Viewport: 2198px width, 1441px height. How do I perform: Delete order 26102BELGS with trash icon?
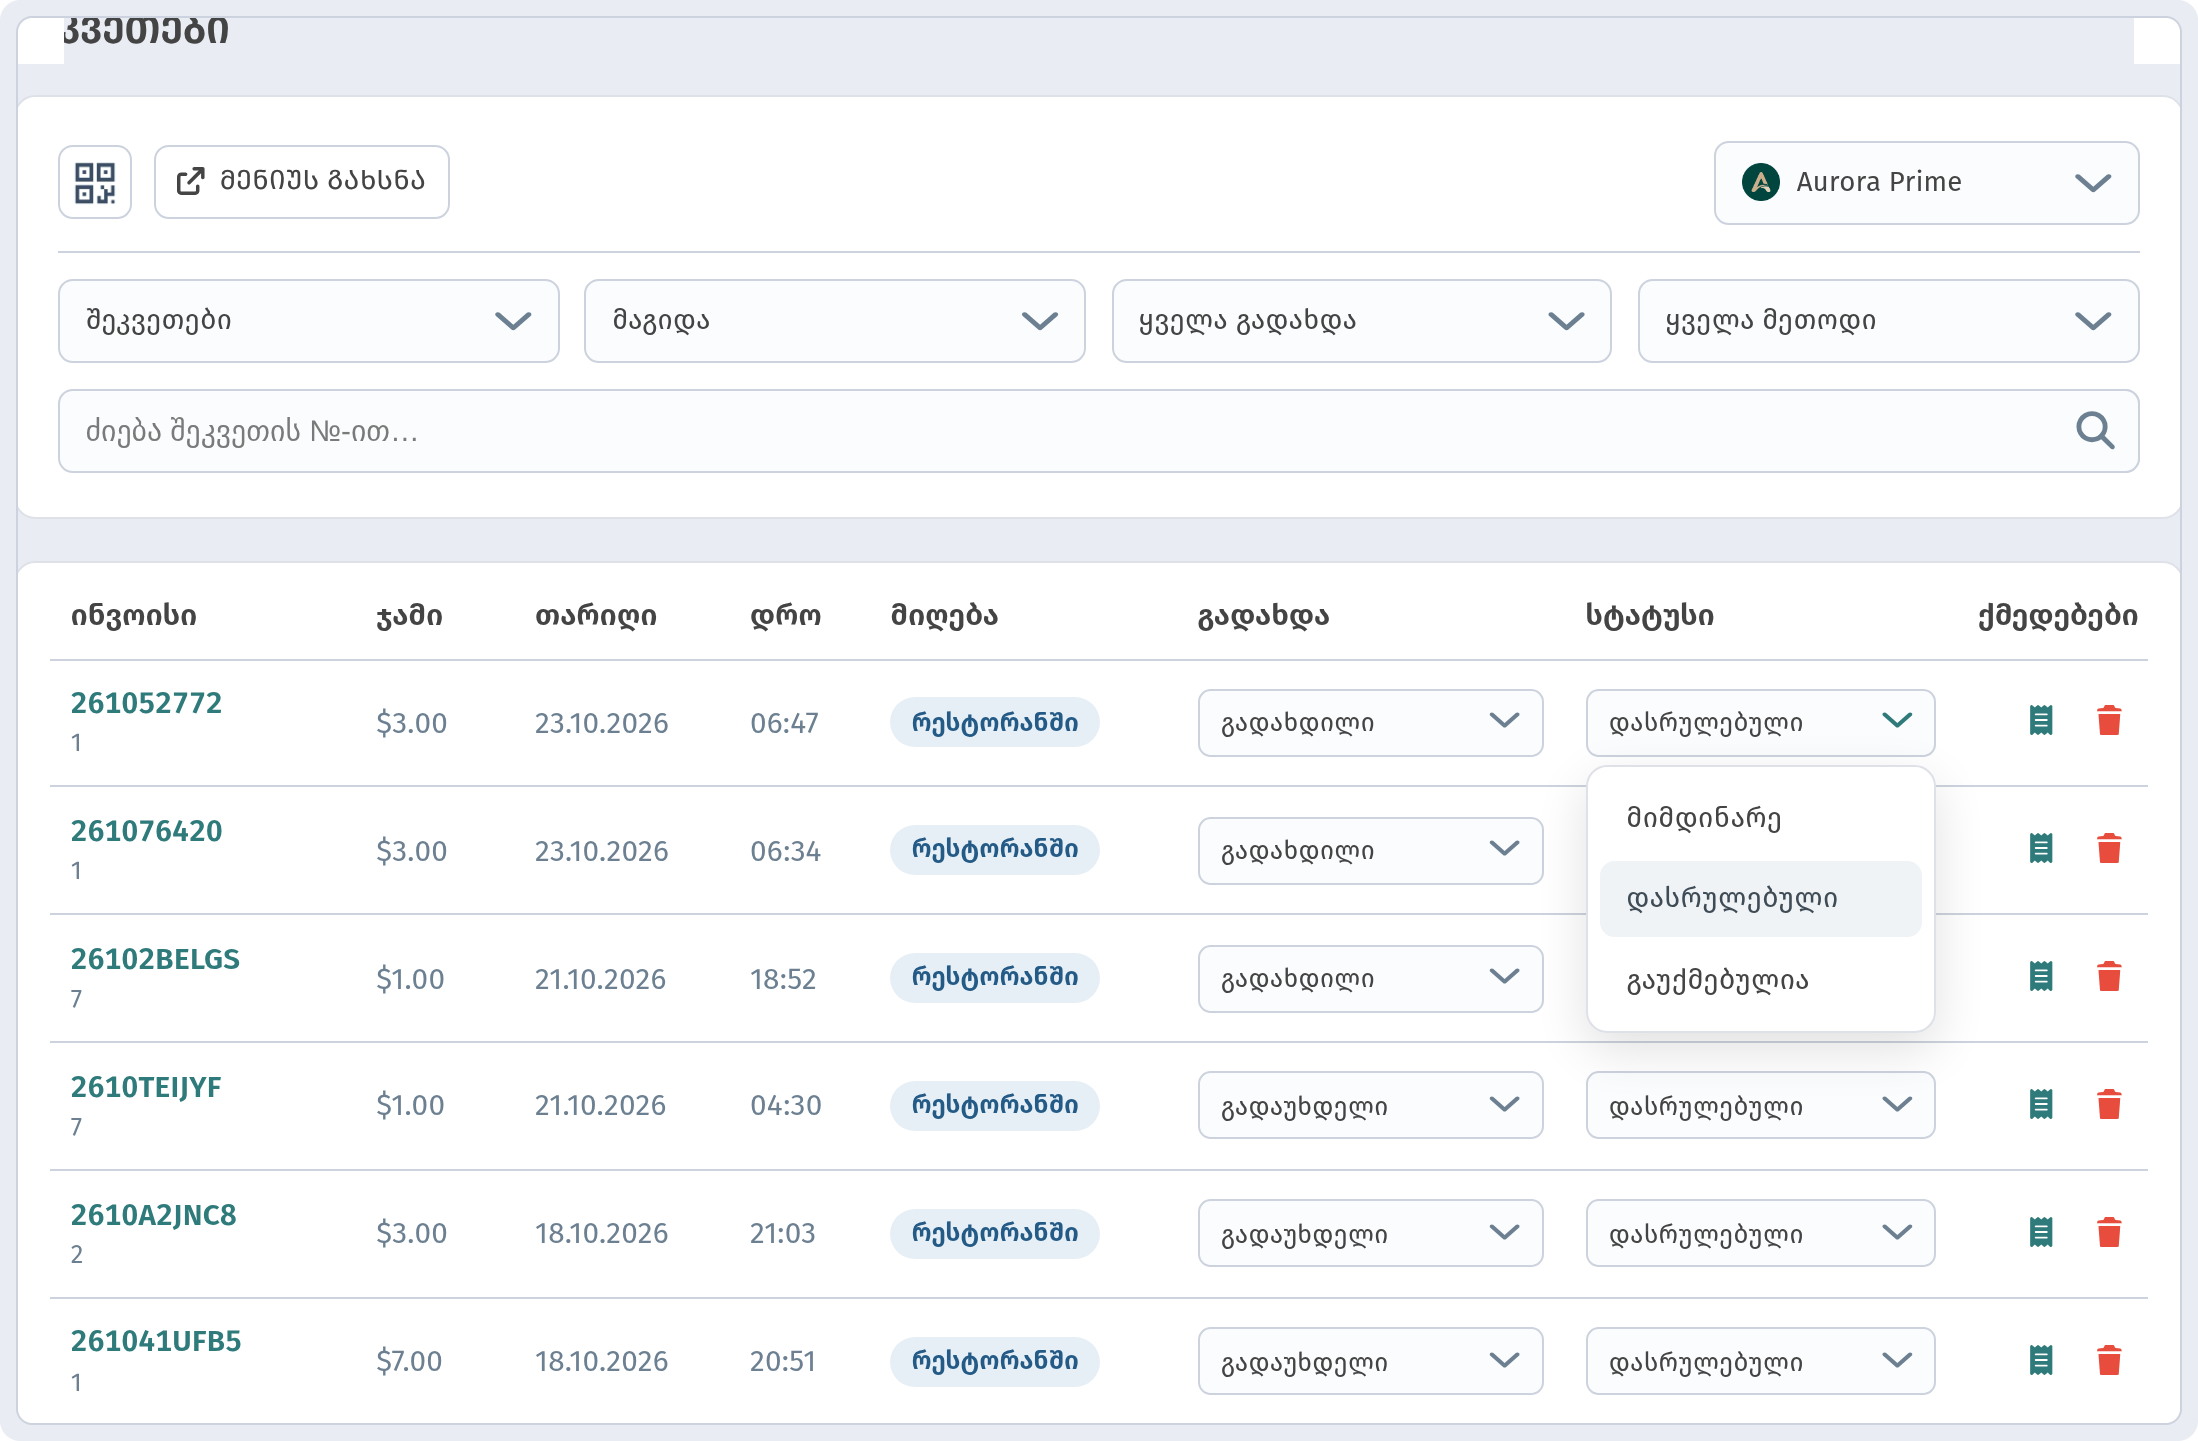[x=2109, y=977]
